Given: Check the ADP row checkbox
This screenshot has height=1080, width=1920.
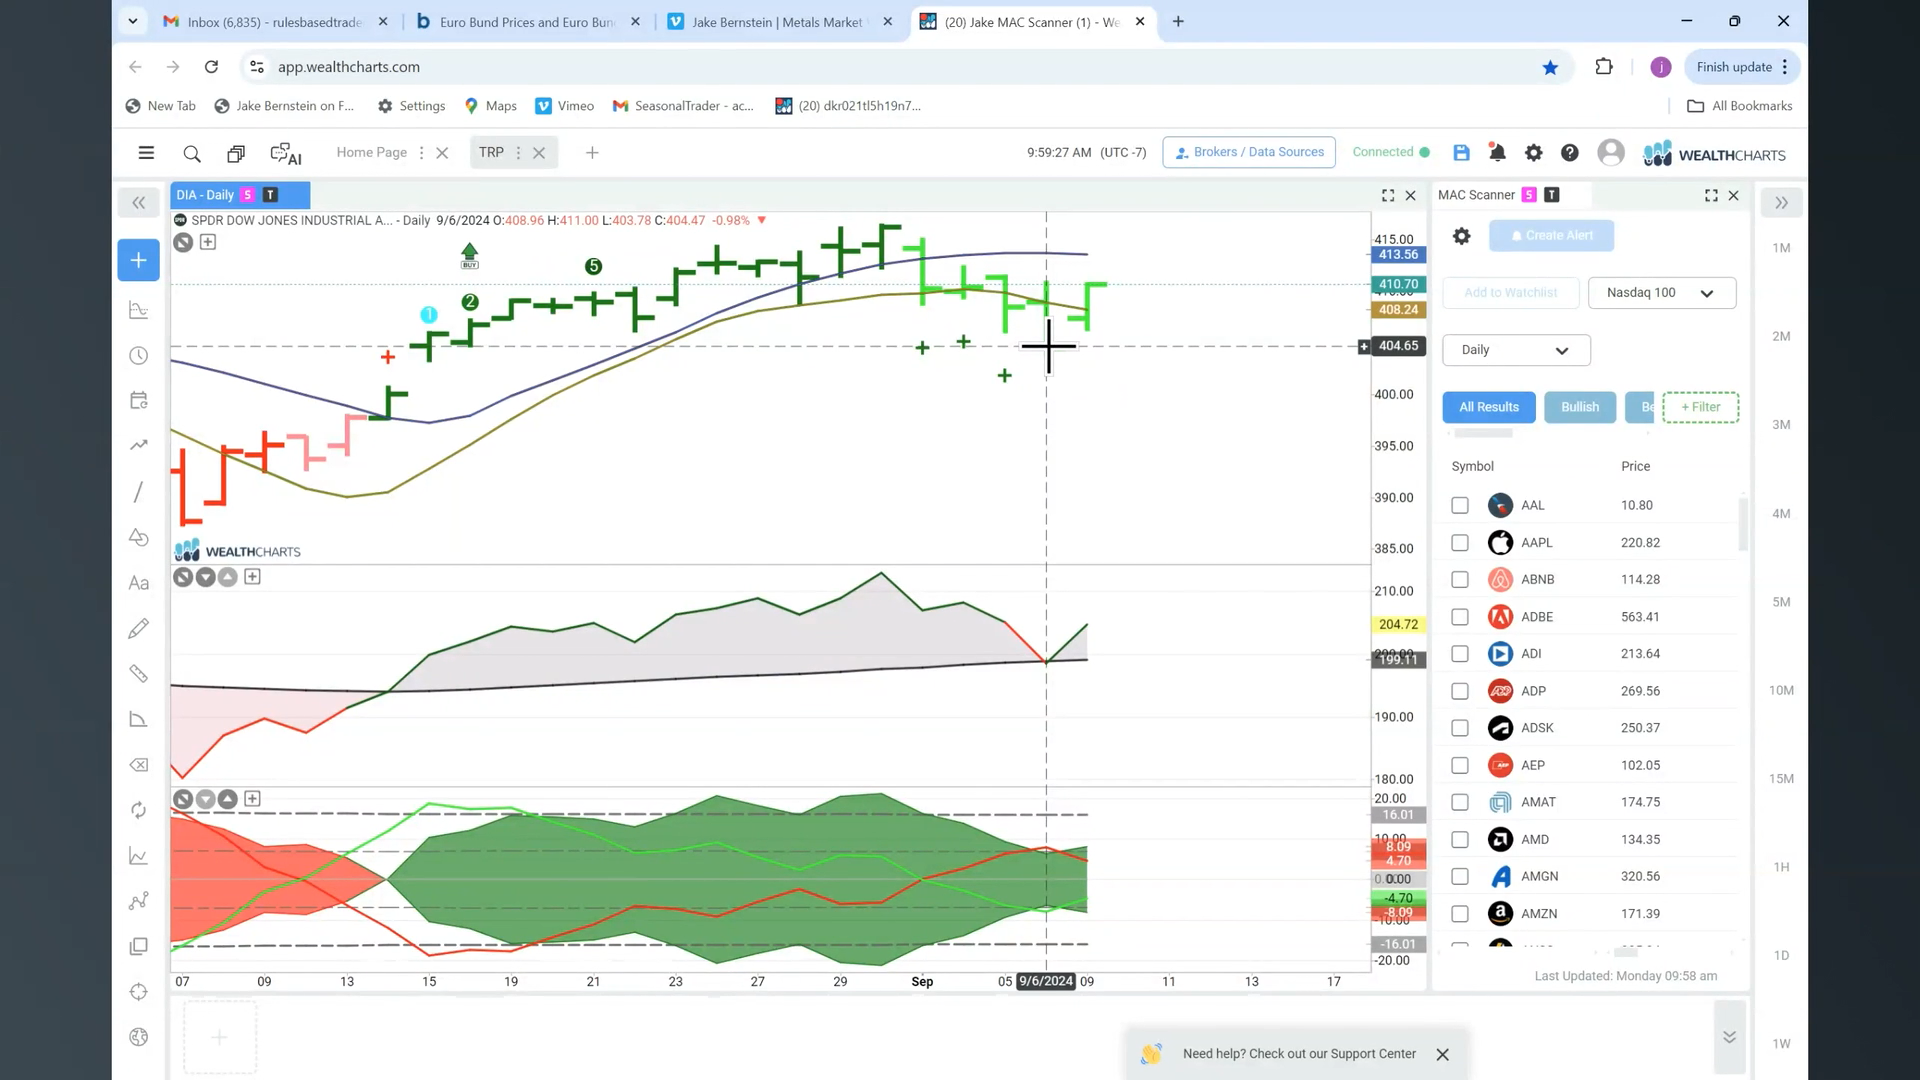Looking at the screenshot, I should coord(1460,691).
